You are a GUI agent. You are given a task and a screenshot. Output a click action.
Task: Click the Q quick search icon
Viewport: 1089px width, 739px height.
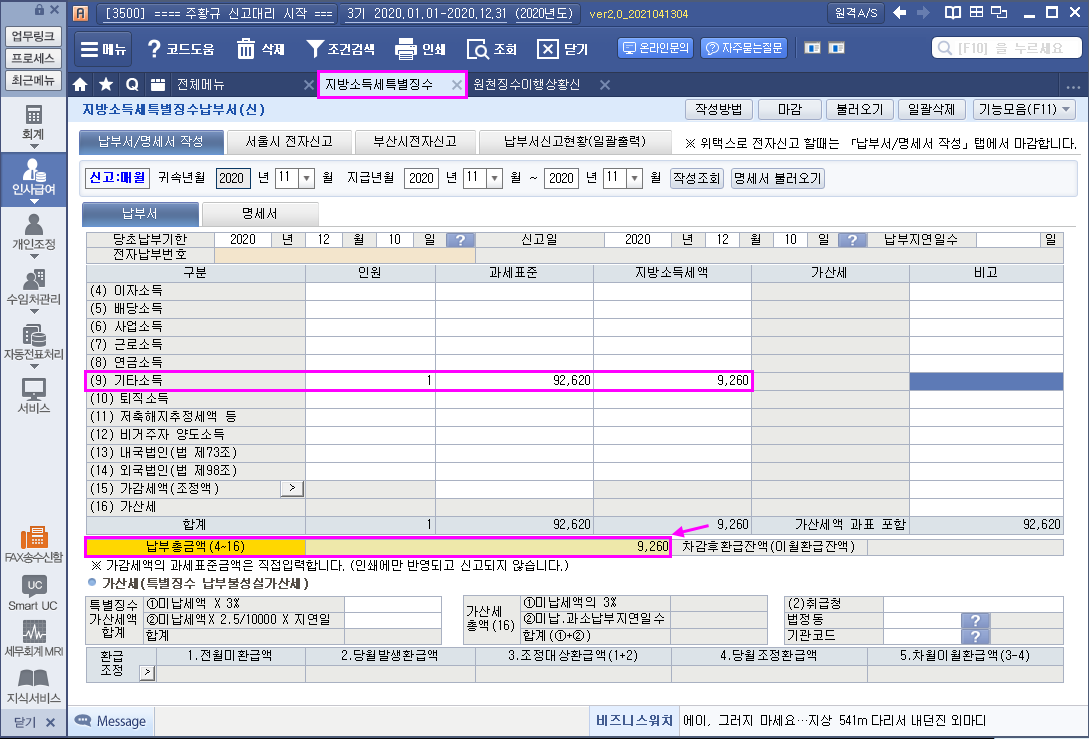pyautogui.click(x=132, y=85)
